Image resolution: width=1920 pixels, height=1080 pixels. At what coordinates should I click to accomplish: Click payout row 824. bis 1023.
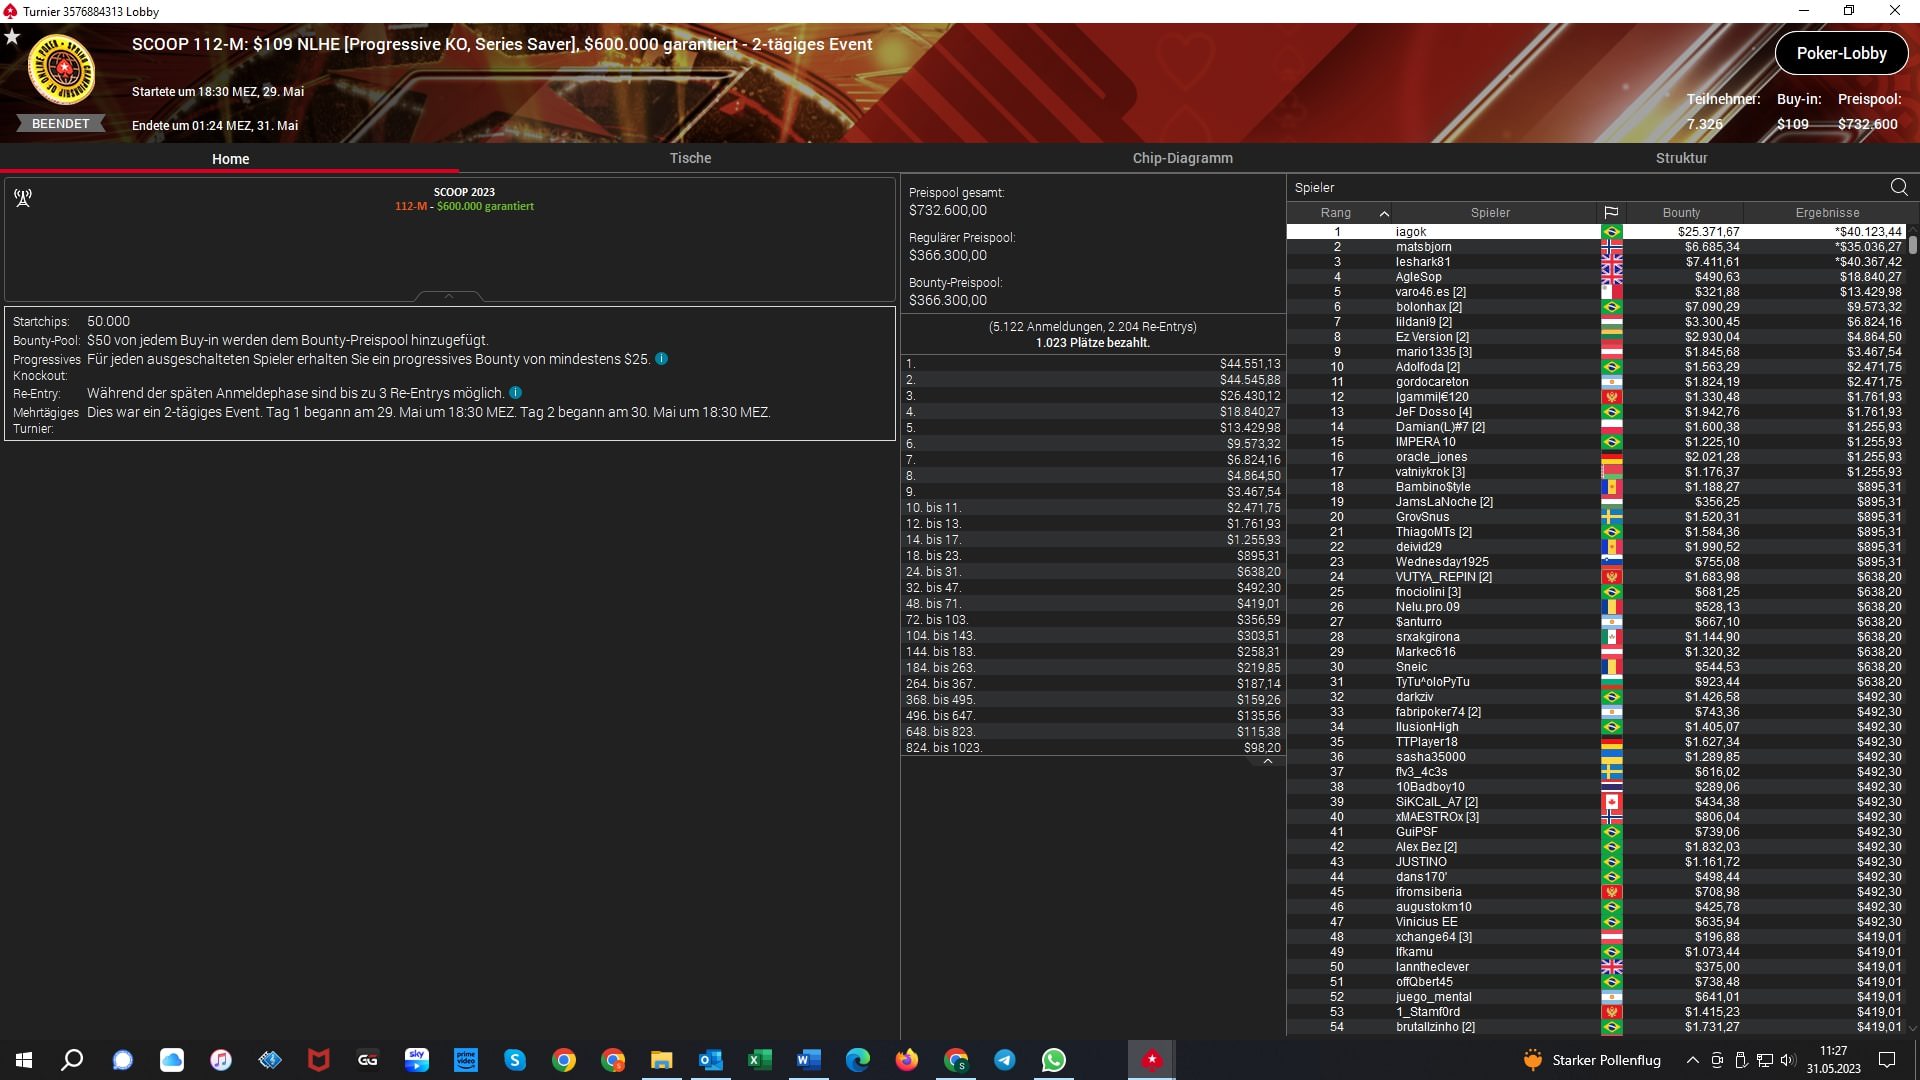point(1093,748)
